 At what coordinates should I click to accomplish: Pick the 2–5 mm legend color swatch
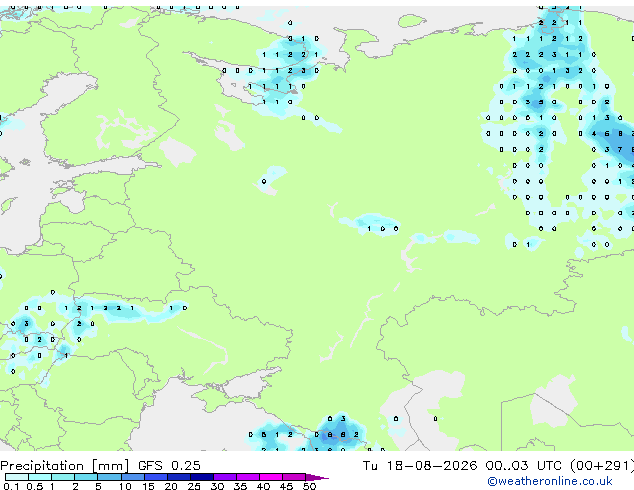pyautogui.click(x=86, y=477)
